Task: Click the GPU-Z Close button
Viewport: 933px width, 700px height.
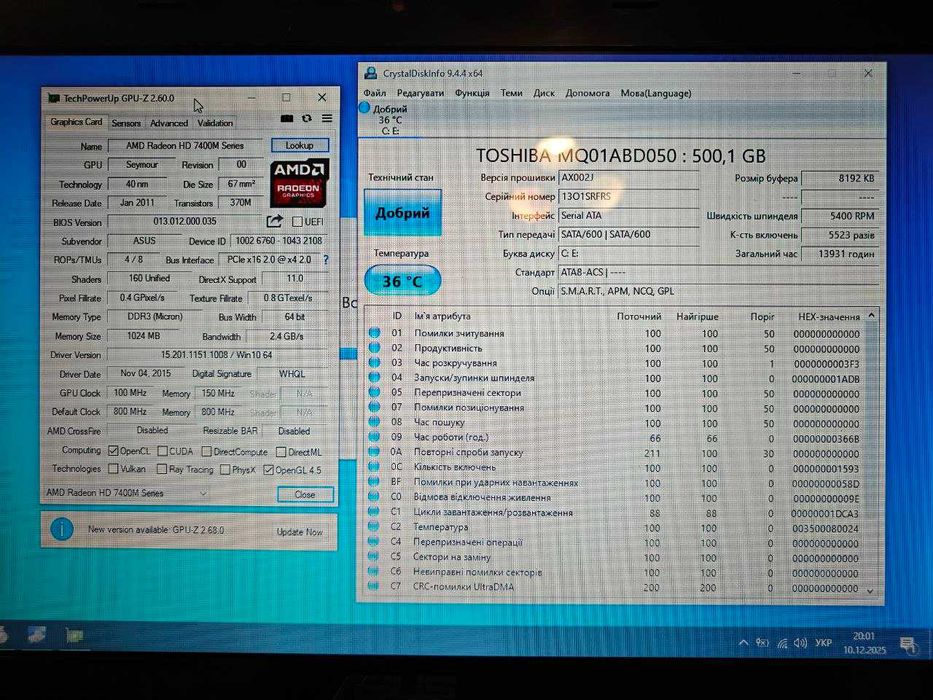Action: (x=305, y=494)
